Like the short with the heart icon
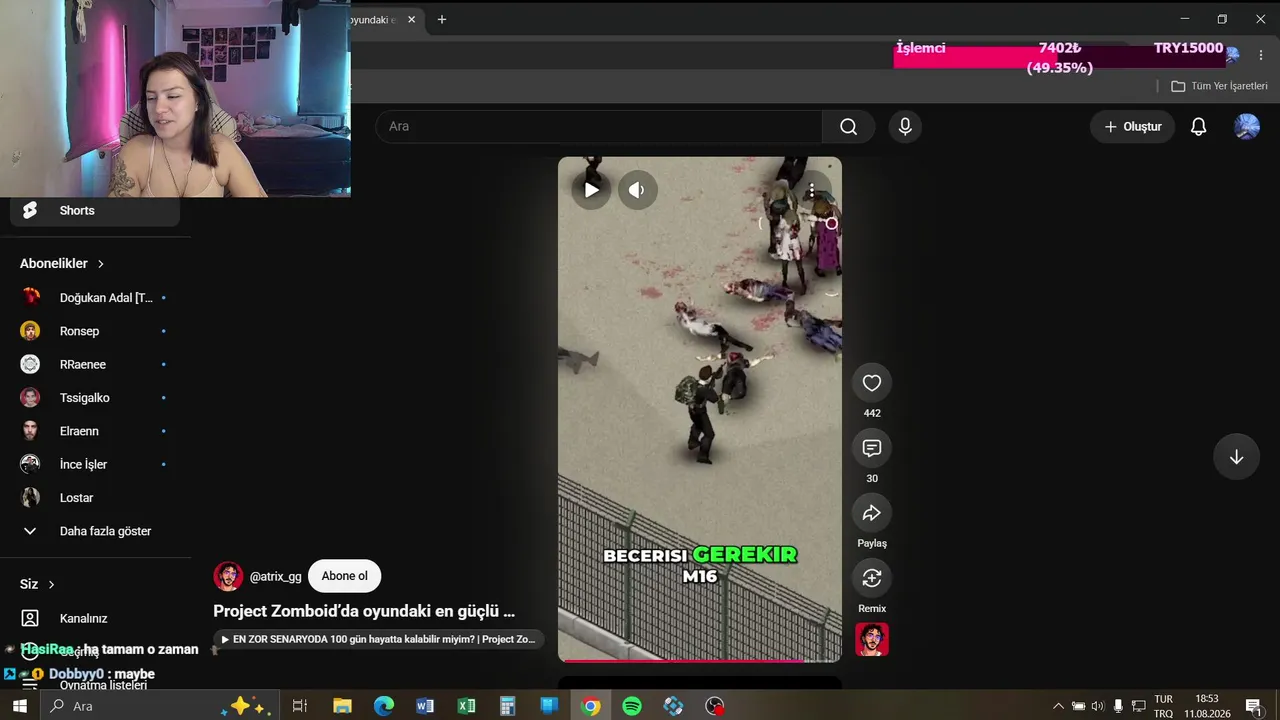The width and height of the screenshot is (1280, 720). [872, 383]
